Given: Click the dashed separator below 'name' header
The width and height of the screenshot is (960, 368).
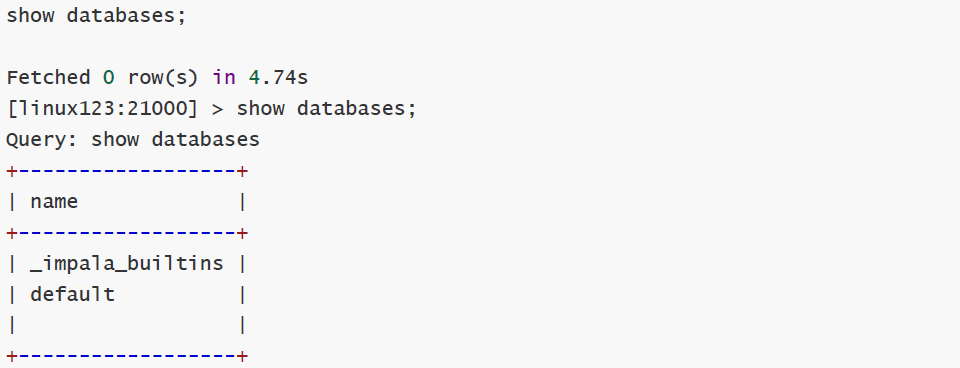Looking at the screenshot, I should (127, 233).
